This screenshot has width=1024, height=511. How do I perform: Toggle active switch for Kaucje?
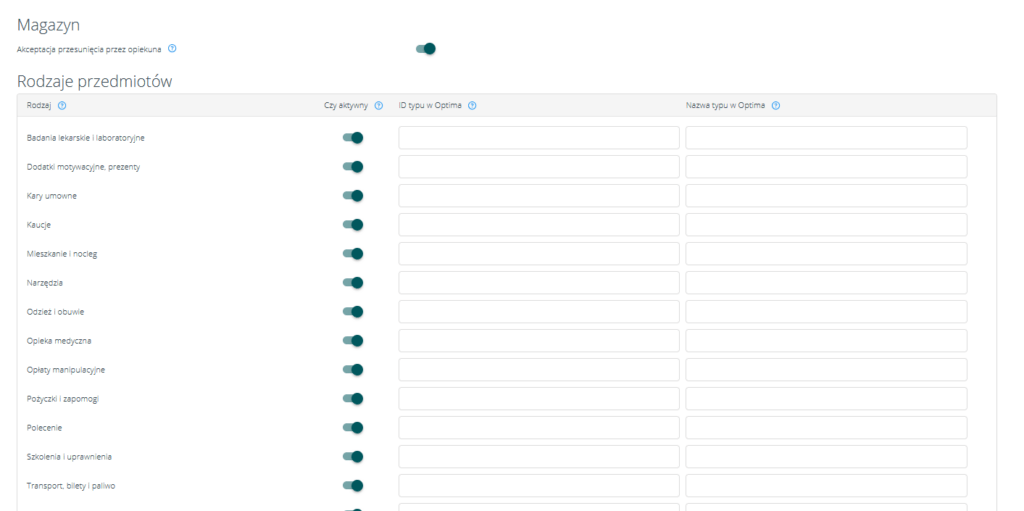(352, 225)
